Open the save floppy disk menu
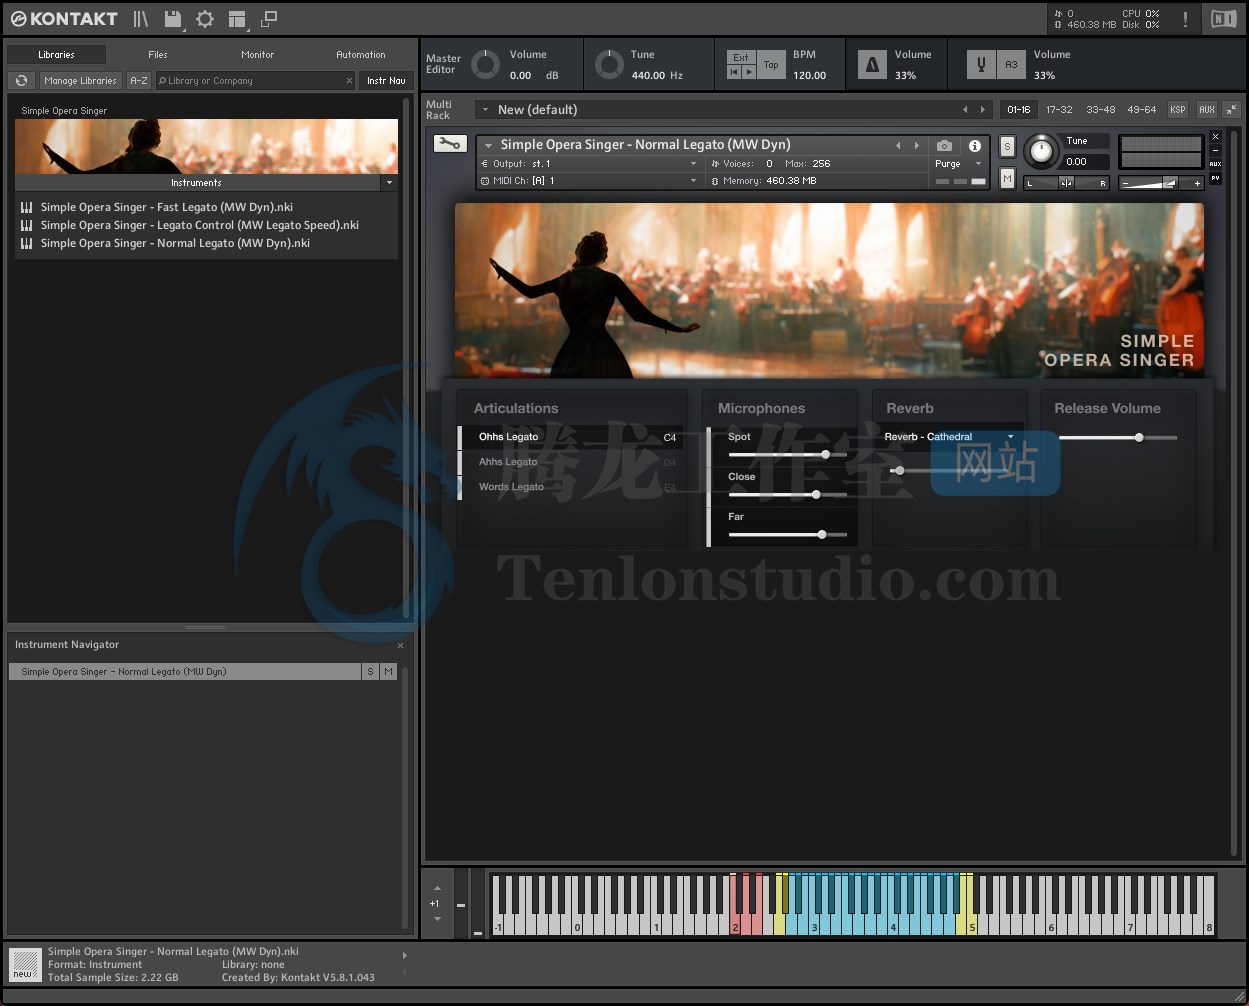This screenshot has width=1249, height=1006. click(x=173, y=19)
